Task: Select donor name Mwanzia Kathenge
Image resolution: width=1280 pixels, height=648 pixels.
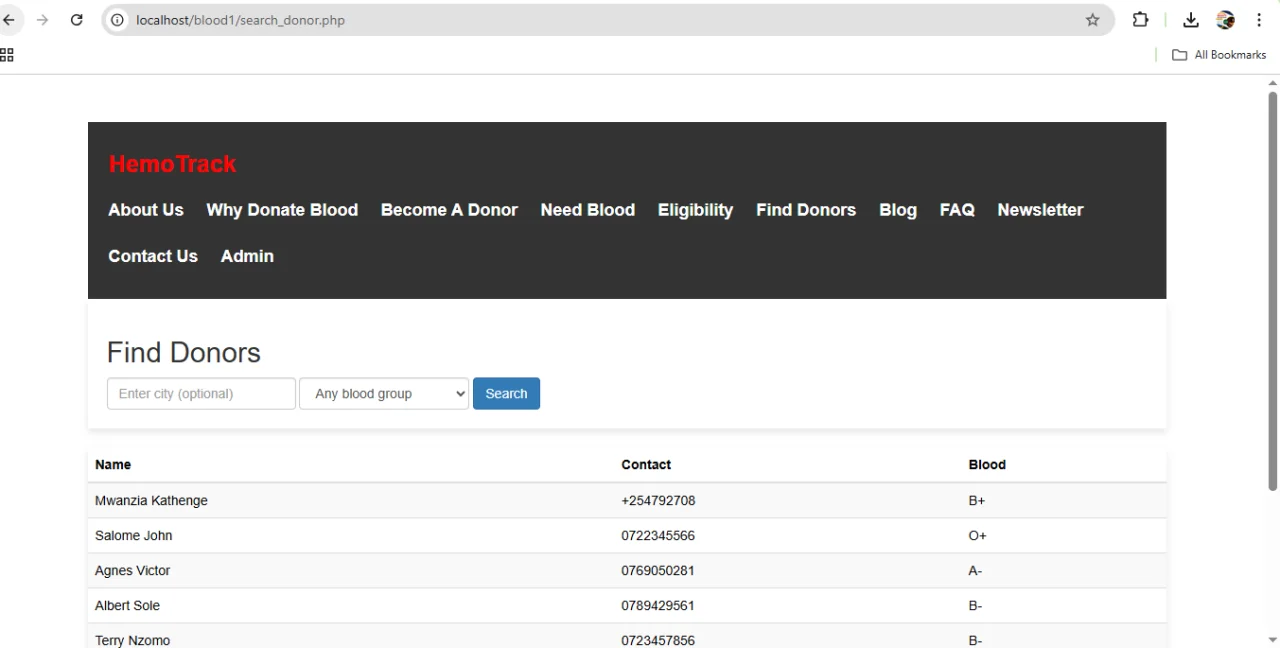Action: point(151,500)
